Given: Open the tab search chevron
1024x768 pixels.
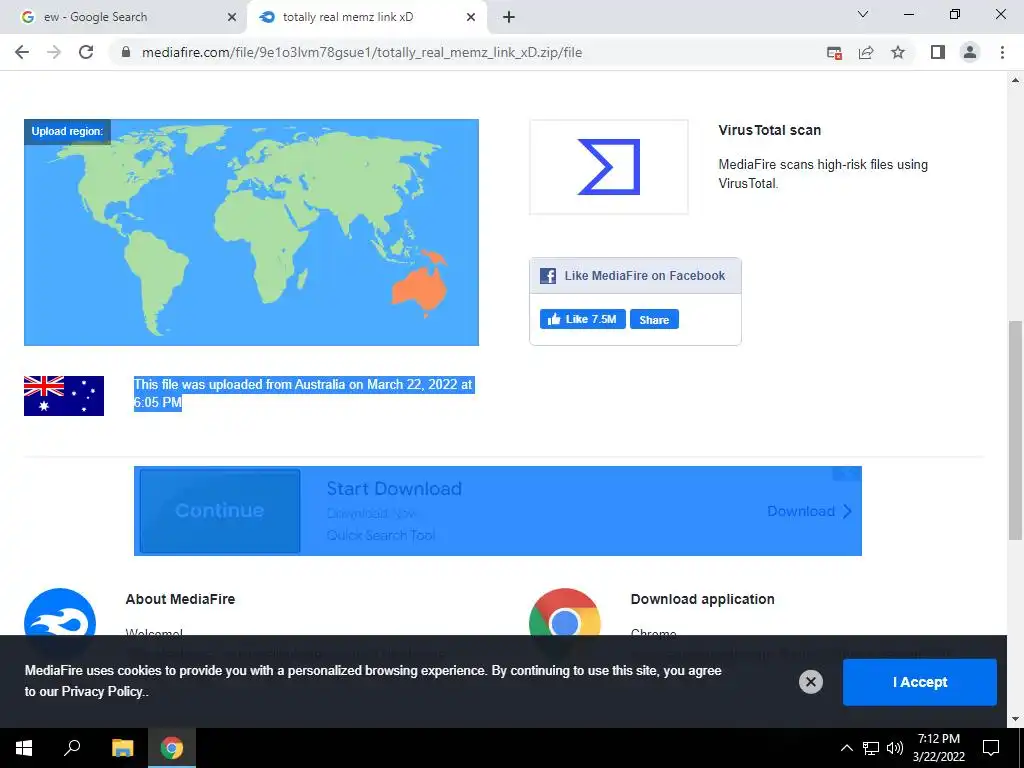Looking at the screenshot, I should 863,14.
